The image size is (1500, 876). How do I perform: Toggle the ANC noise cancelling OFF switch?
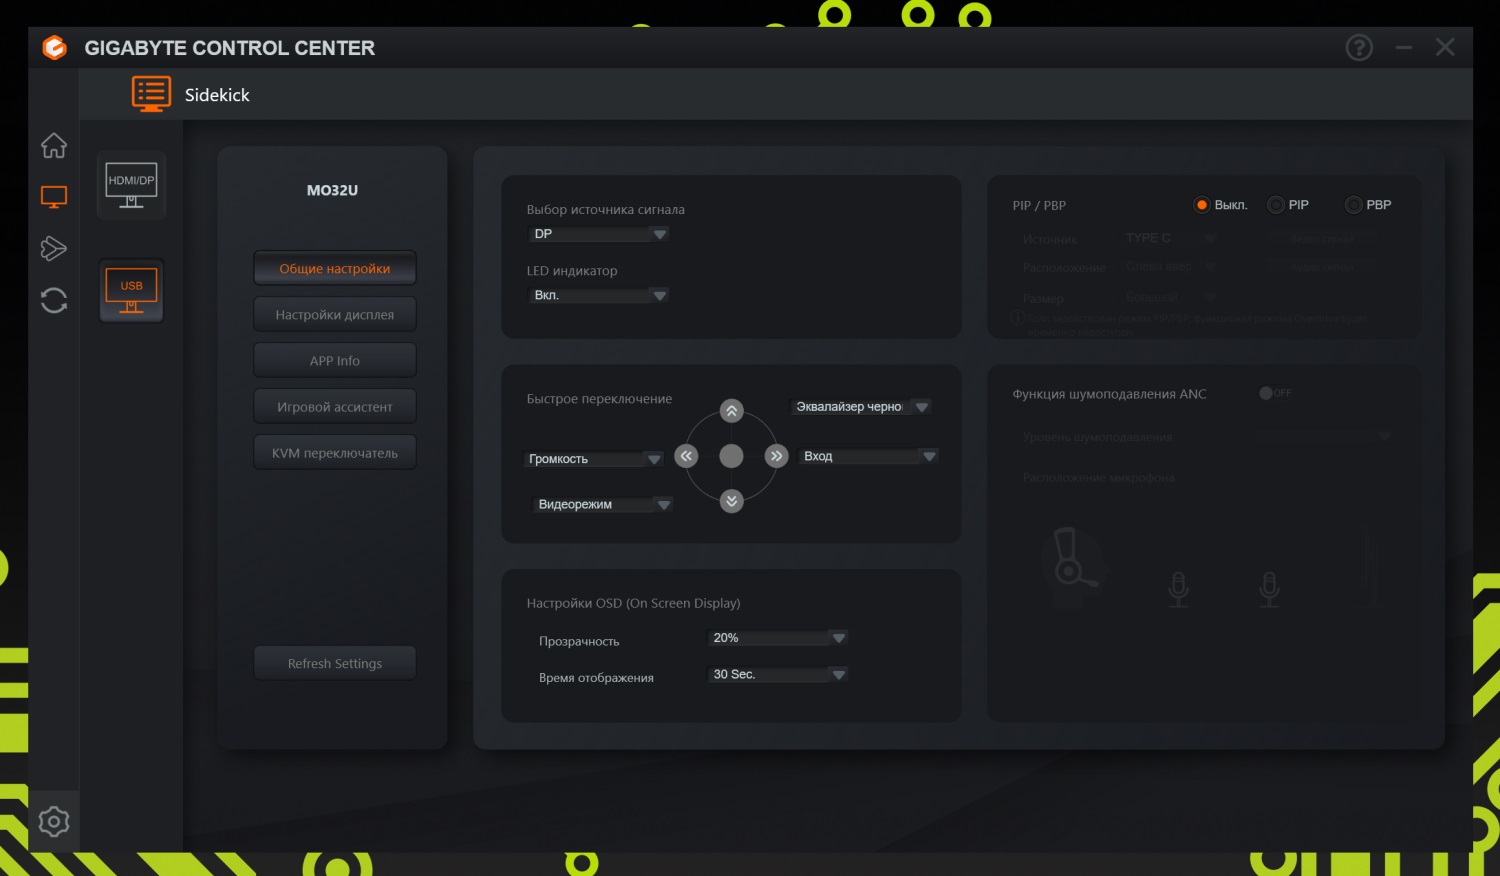1275,393
